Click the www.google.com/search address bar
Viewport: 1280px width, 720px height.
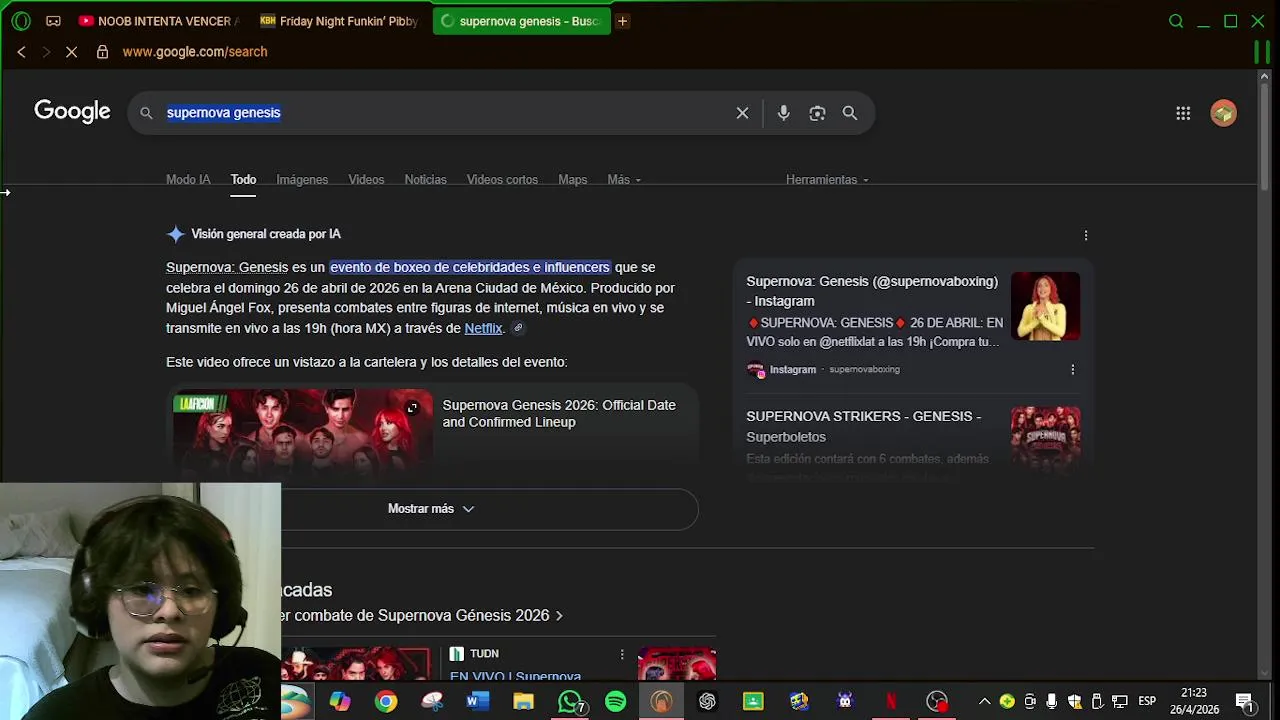coord(194,52)
